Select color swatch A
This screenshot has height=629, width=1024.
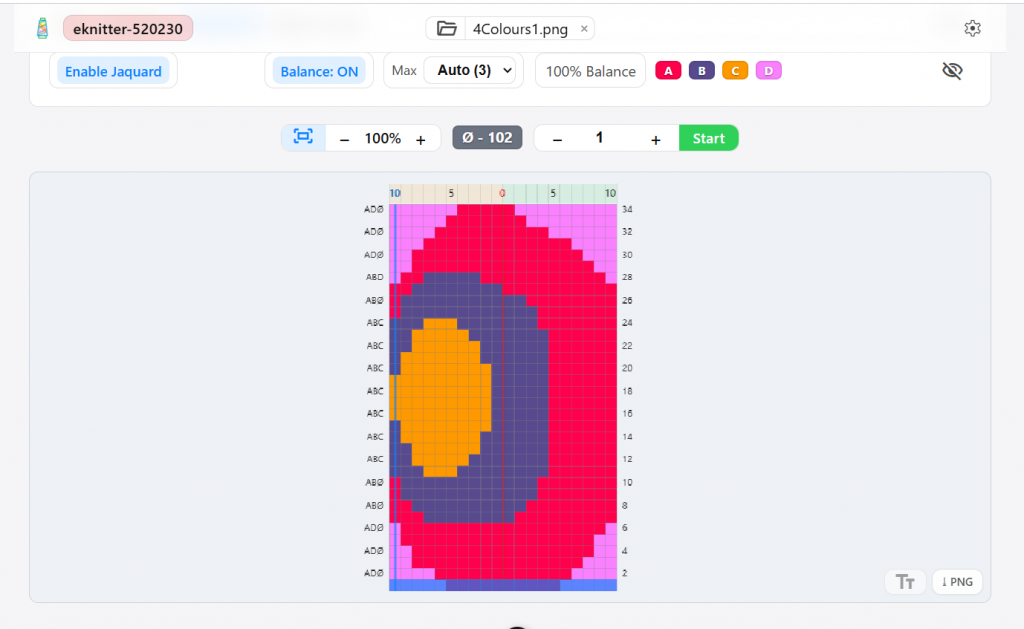click(x=668, y=71)
